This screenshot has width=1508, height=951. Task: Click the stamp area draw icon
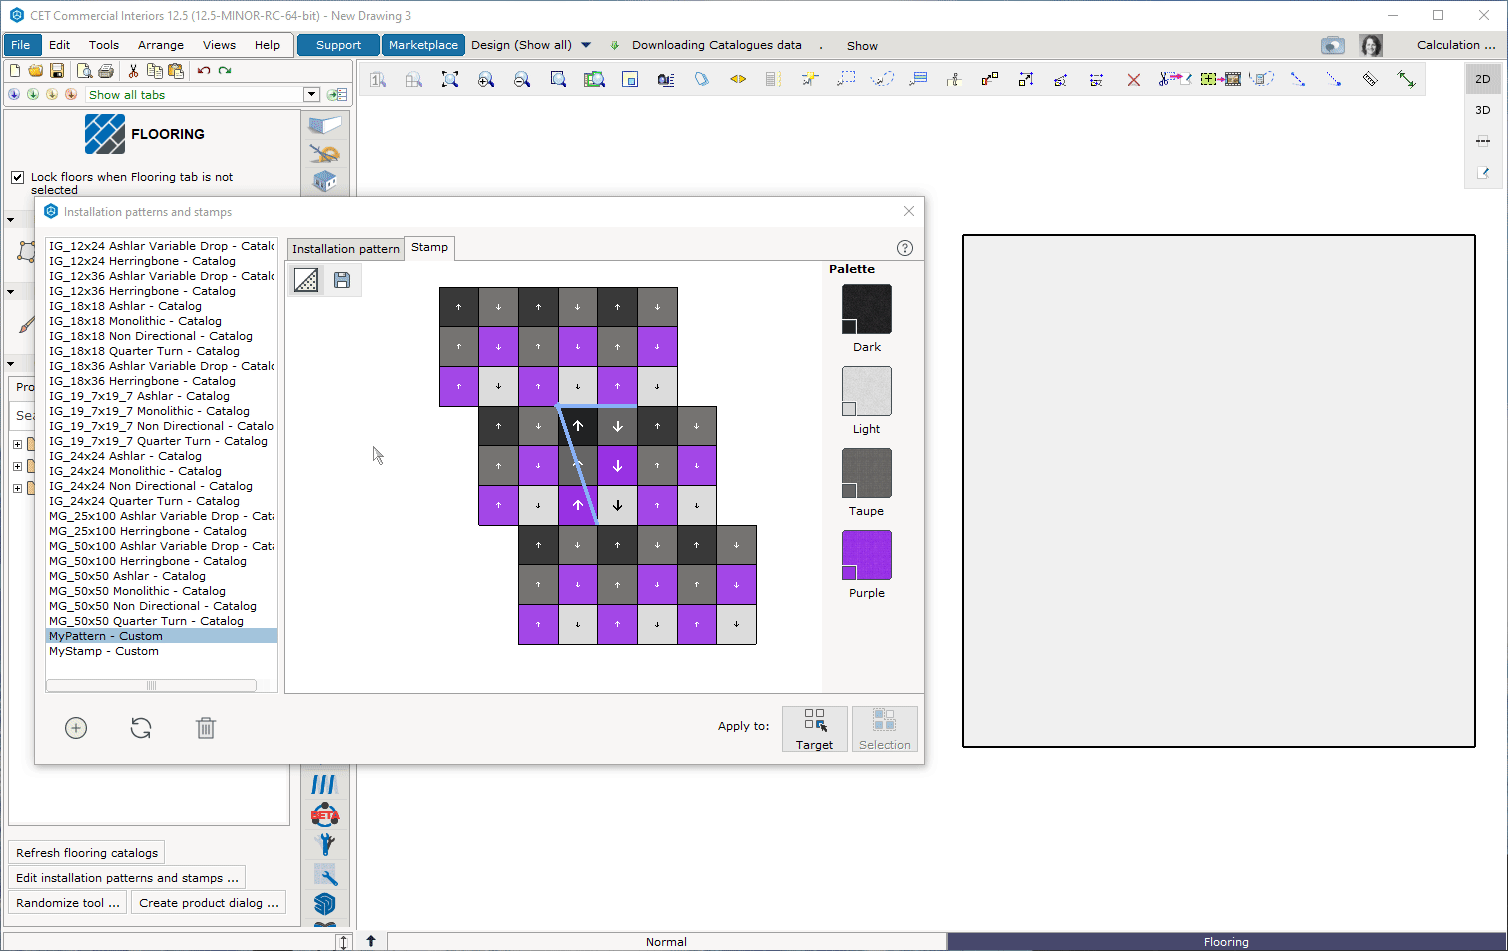307,280
